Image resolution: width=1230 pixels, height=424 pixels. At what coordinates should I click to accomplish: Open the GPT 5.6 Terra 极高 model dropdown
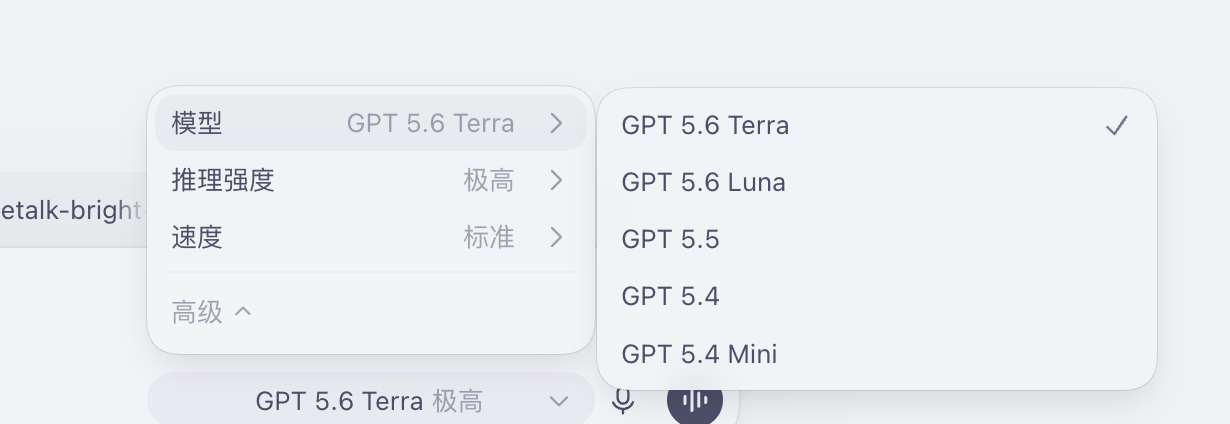point(371,401)
